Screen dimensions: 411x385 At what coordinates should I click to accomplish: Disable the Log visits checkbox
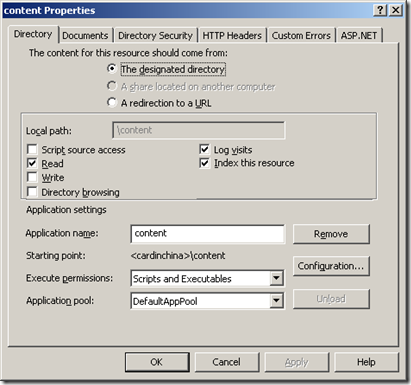pyautogui.click(x=204, y=149)
